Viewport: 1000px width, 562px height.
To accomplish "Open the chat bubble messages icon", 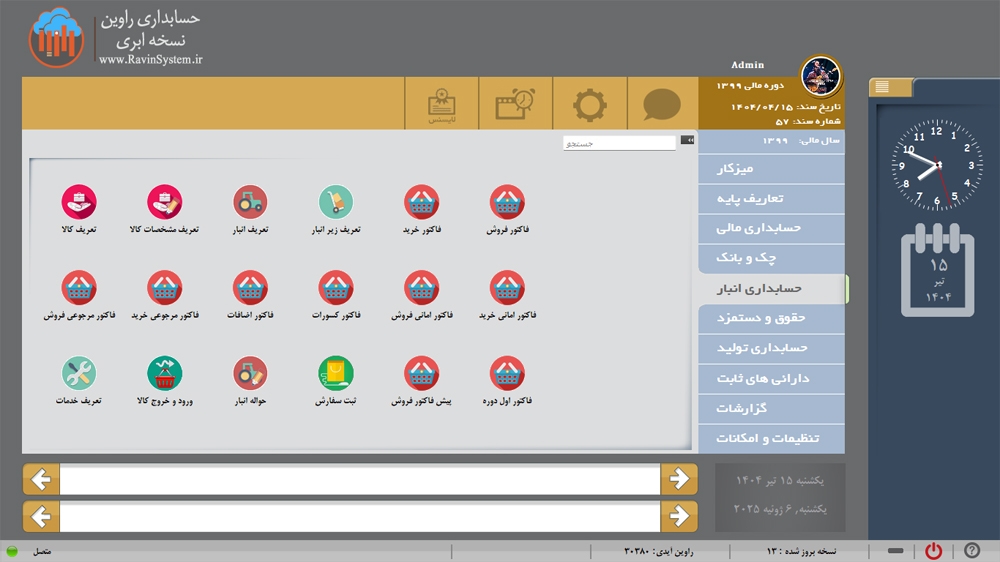I will tap(661, 105).
